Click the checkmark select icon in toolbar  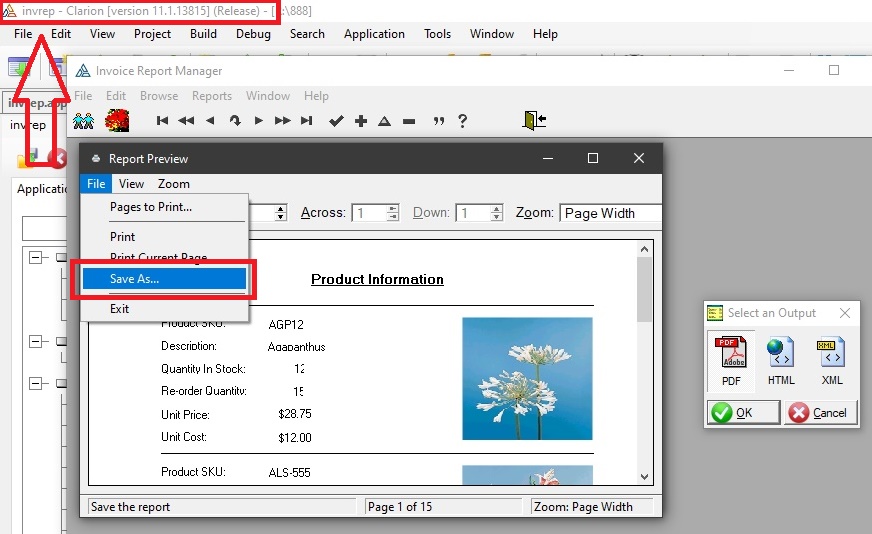coord(336,121)
